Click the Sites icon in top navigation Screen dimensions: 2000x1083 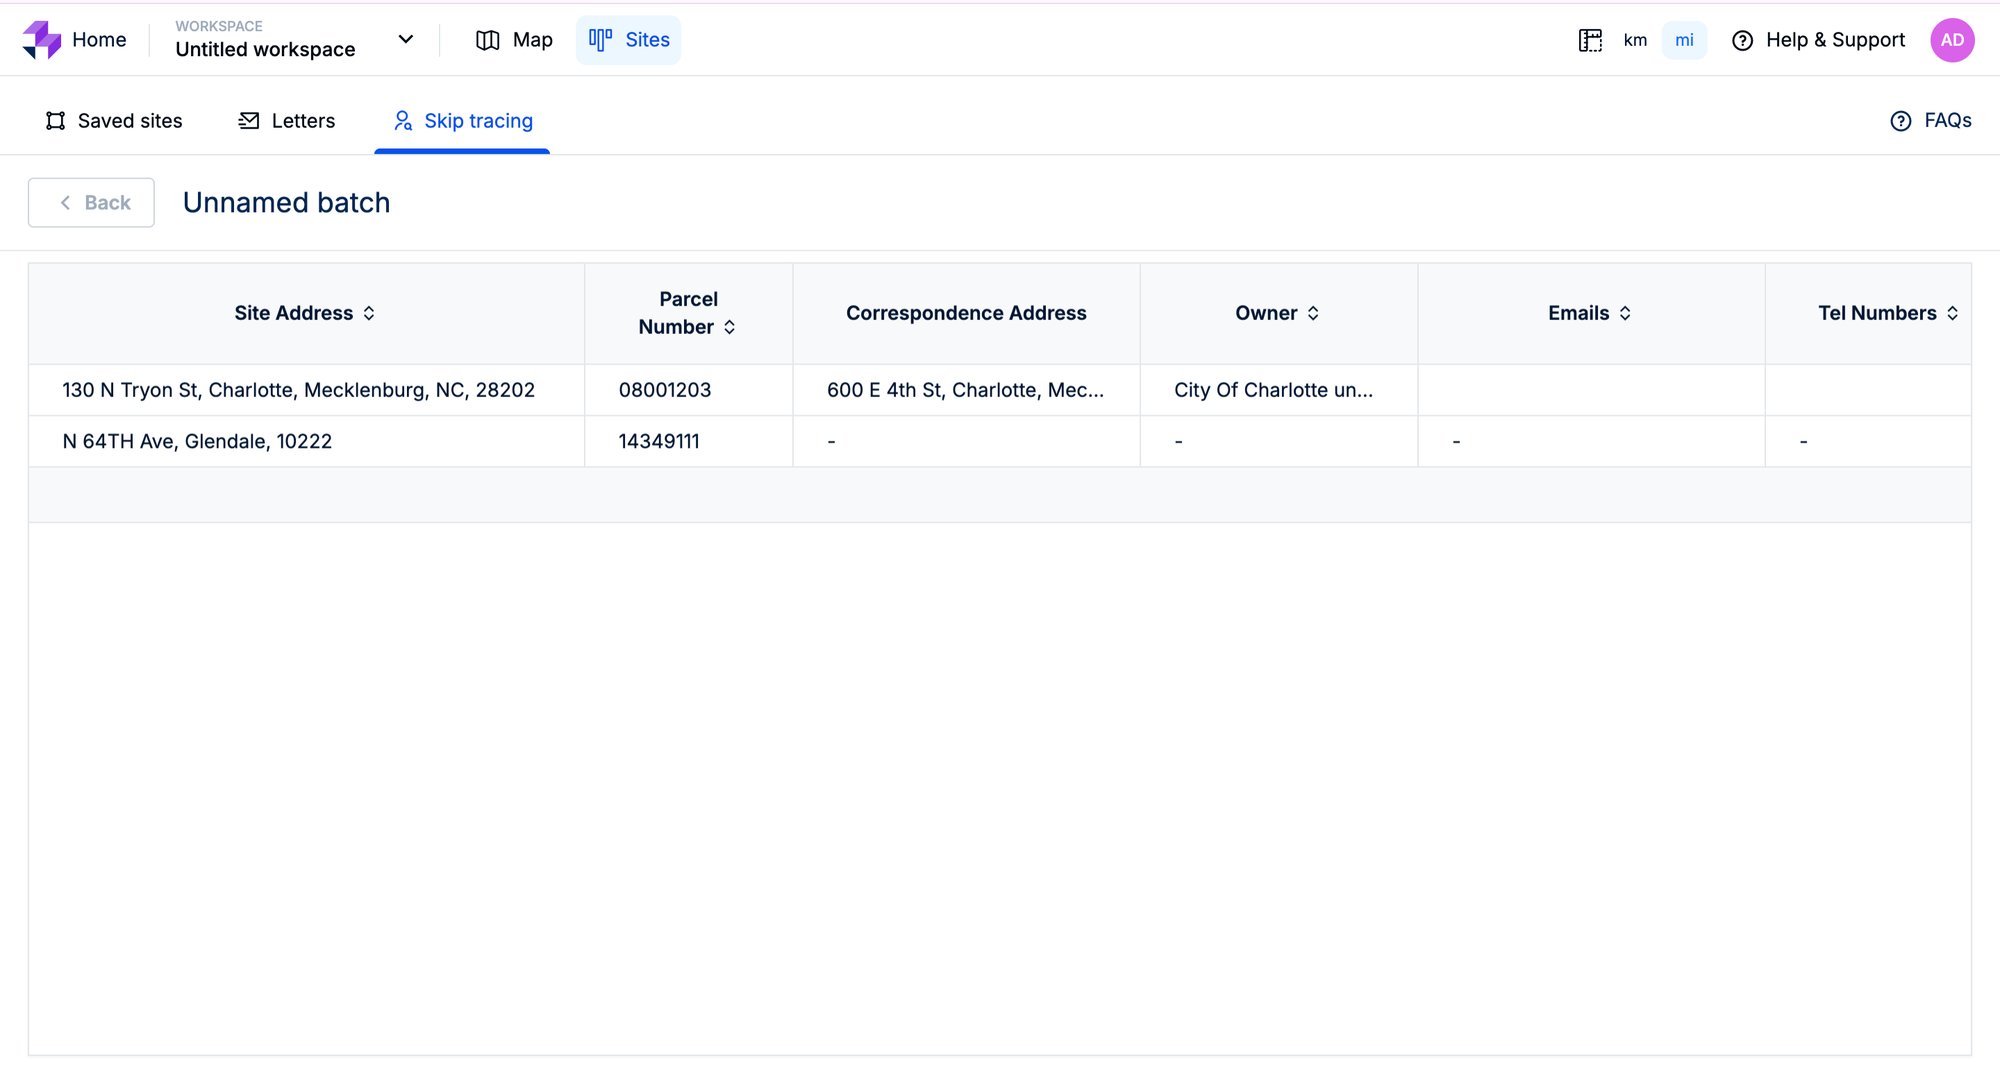600,40
